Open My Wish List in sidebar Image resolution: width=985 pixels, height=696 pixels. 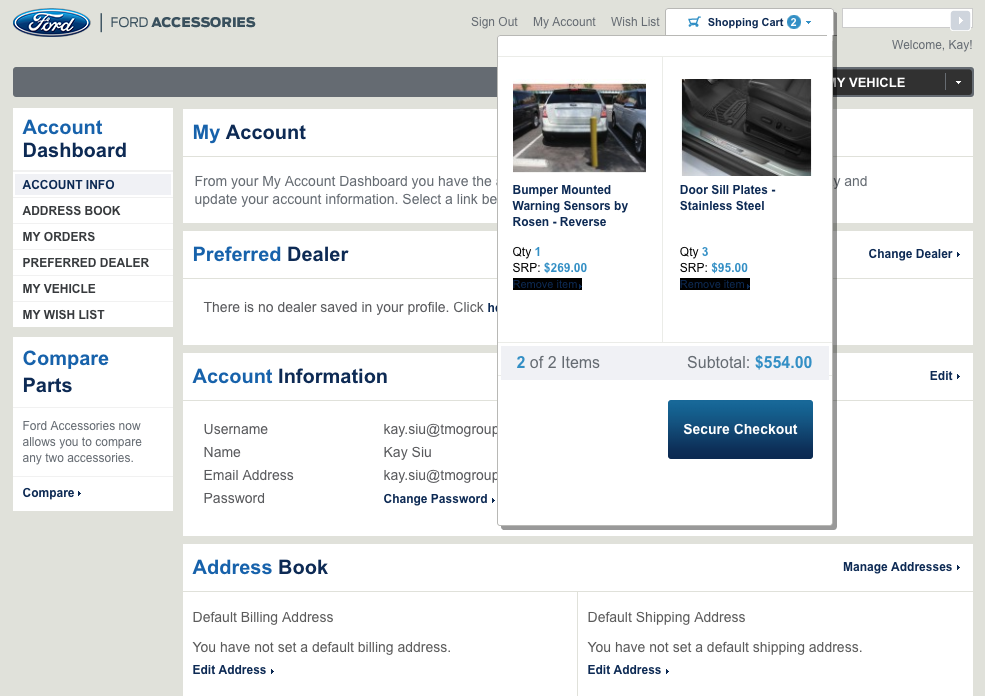(92, 315)
